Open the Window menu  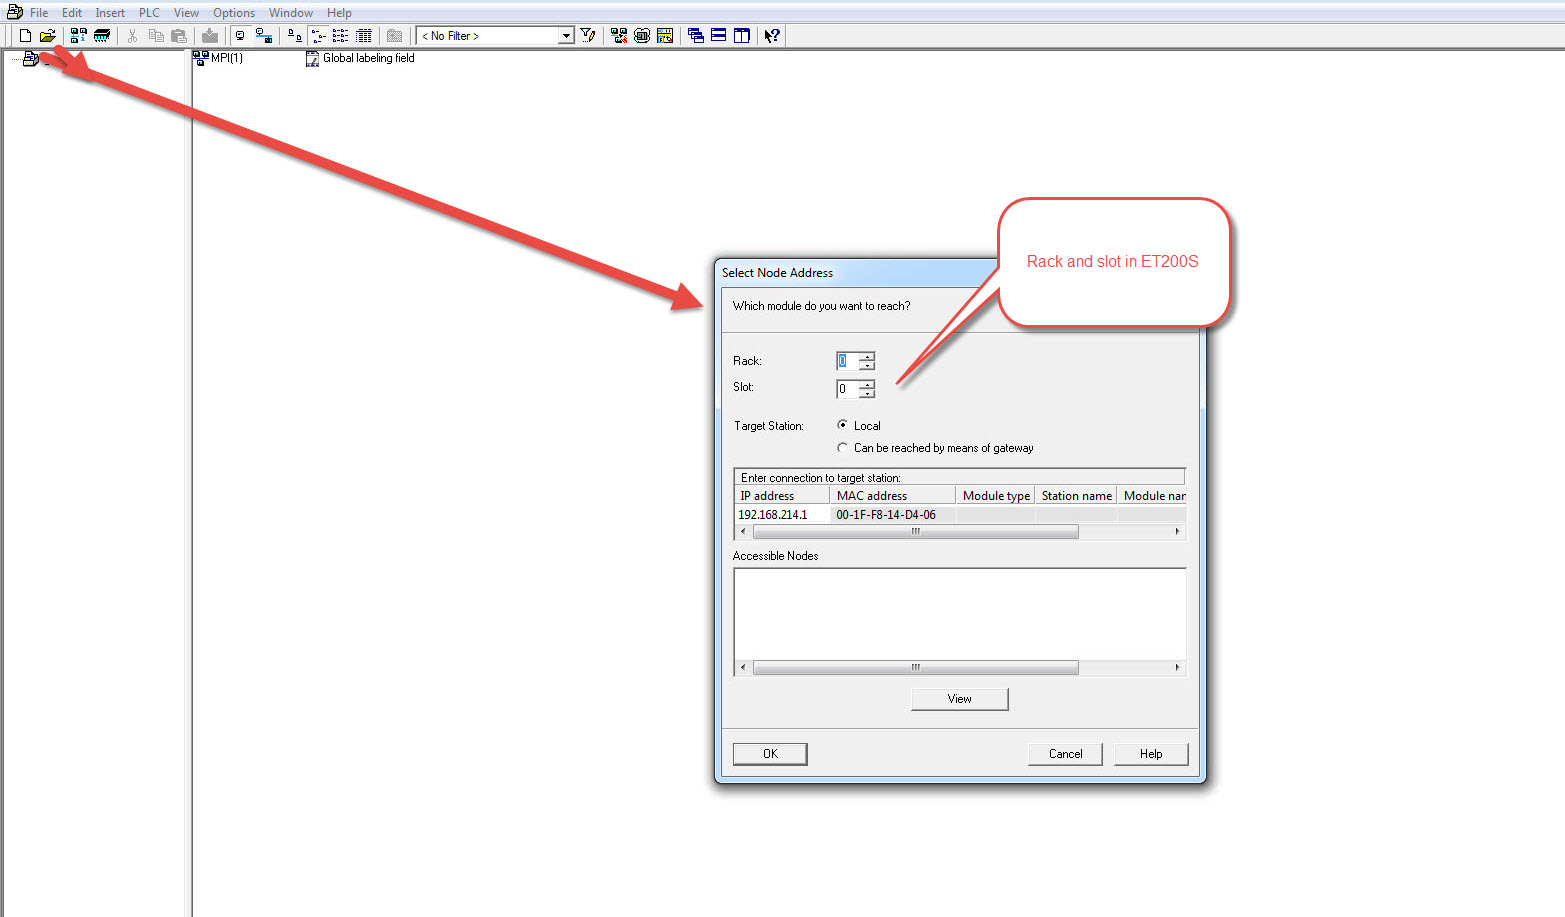[x=291, y=13]
